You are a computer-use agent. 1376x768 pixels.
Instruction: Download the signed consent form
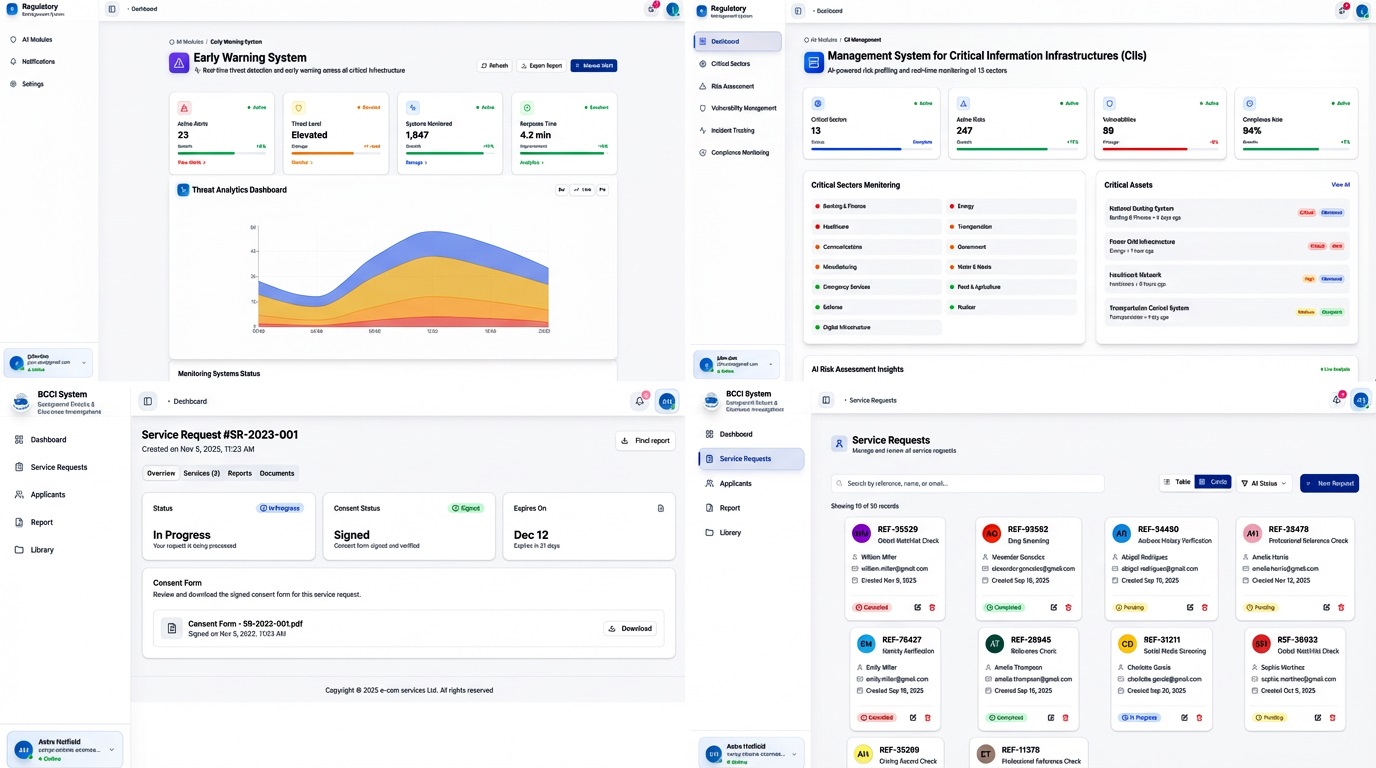click(630, 628)
